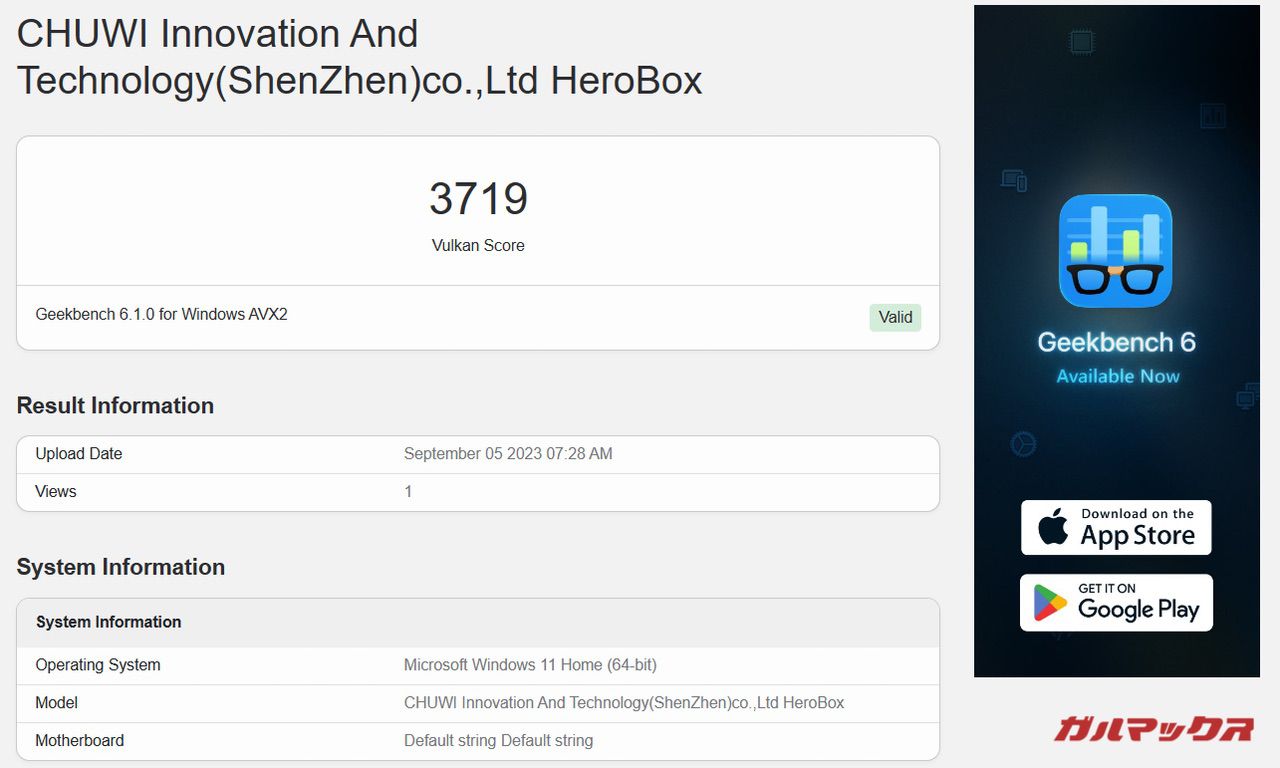Image resolution: width=1280 pixels, height=768 pixels.
Task: Click the CHUWI HeroBox page title
Action: (x=359, y=57)
